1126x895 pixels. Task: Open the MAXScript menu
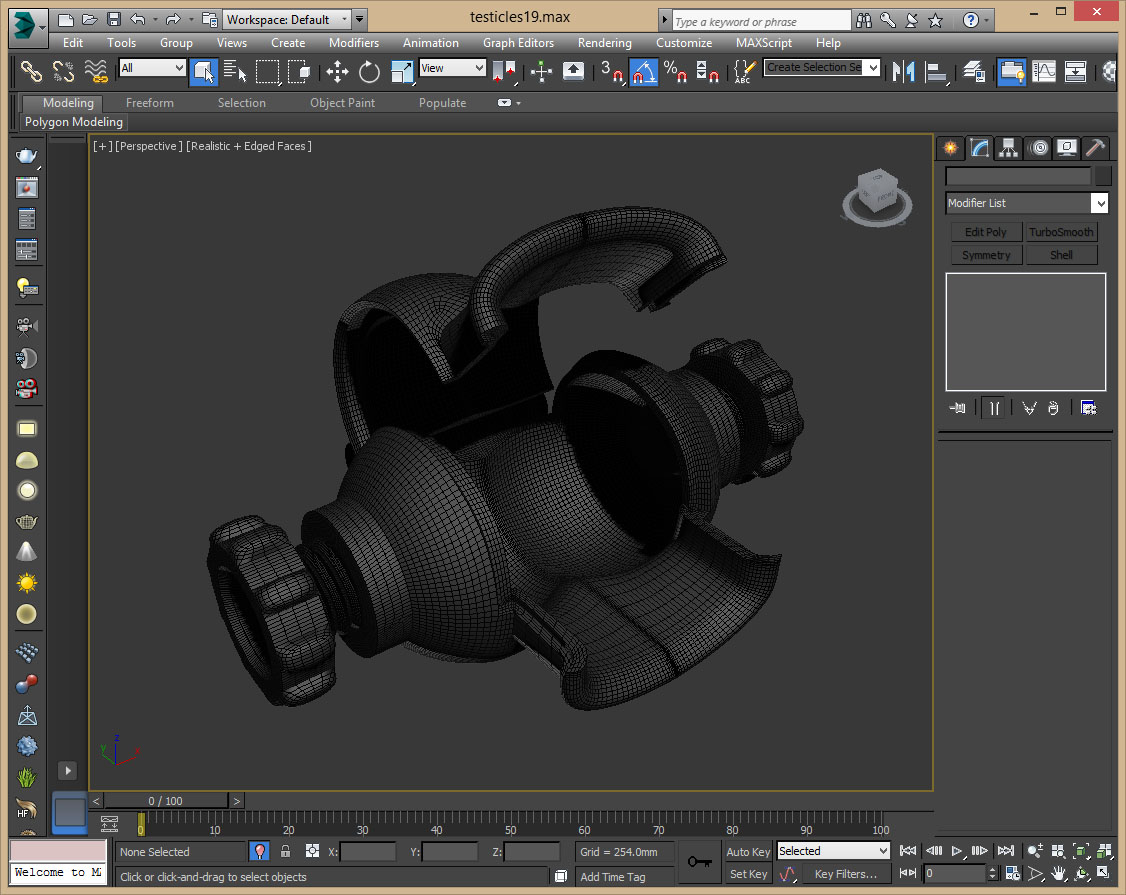click(x=763, y=43)
